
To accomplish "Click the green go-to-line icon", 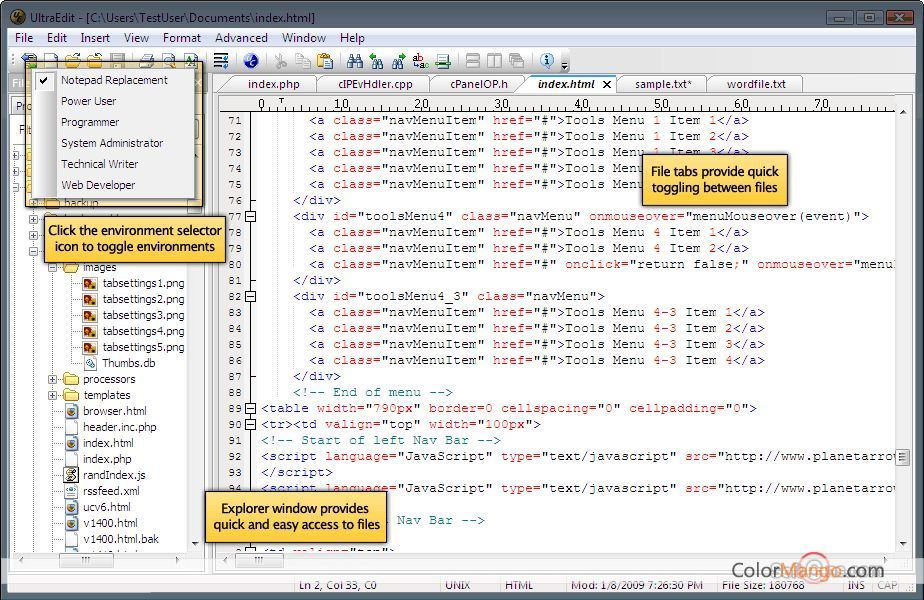I will [x=443, y=60].
